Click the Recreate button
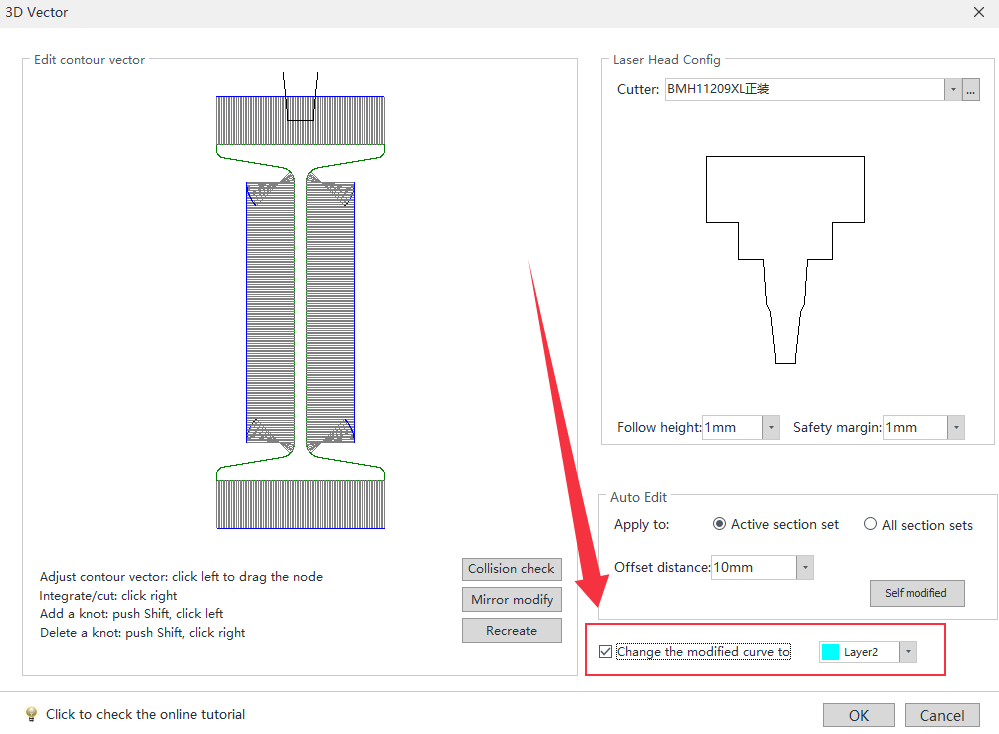Viewport: 999px width, 734px height. [x=512, y=631]
